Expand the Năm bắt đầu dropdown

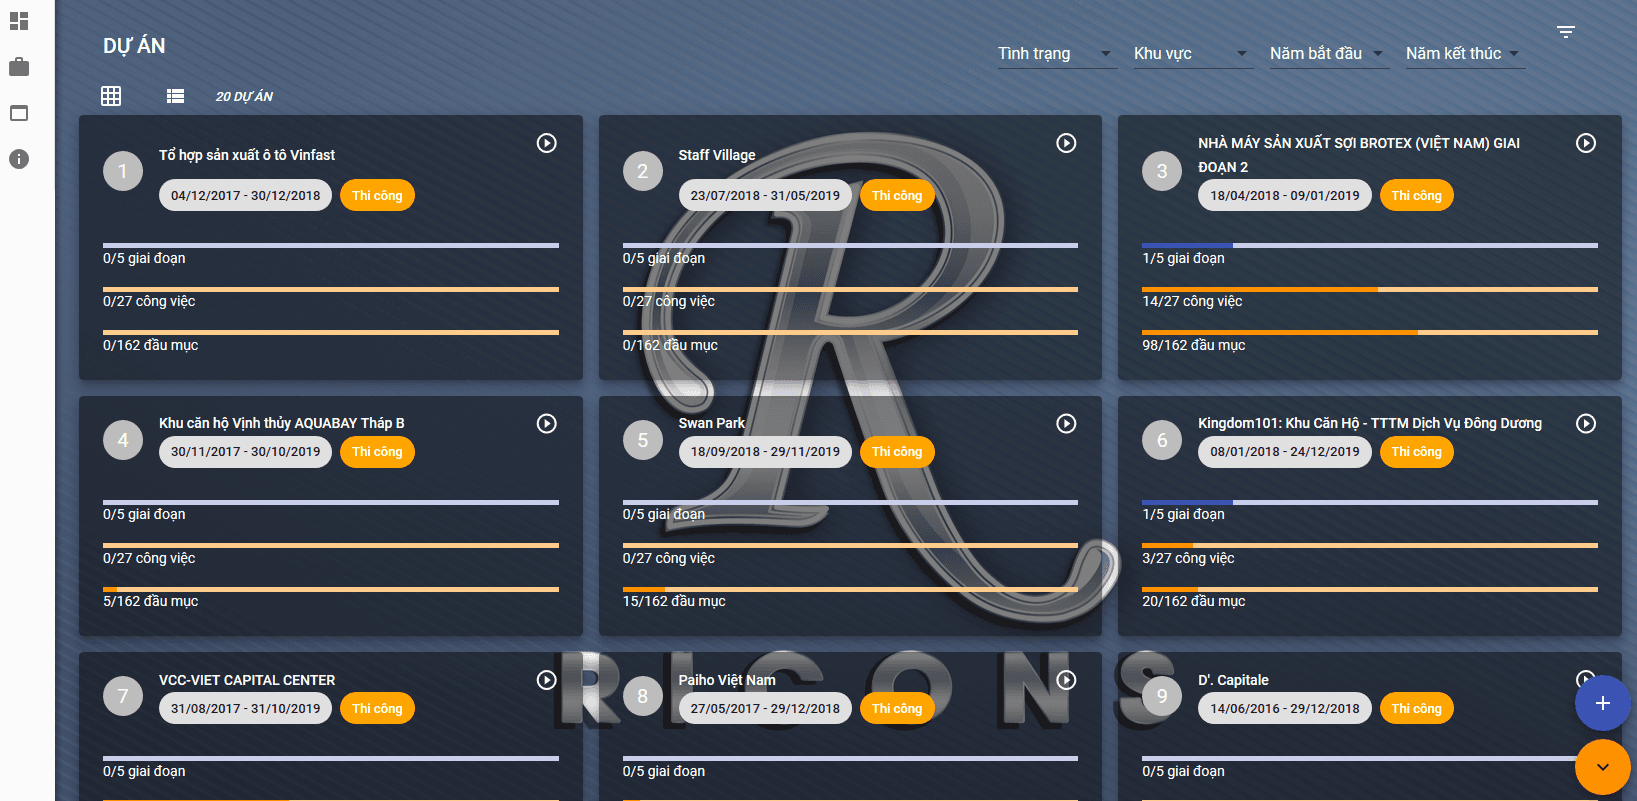[1326, 54]
